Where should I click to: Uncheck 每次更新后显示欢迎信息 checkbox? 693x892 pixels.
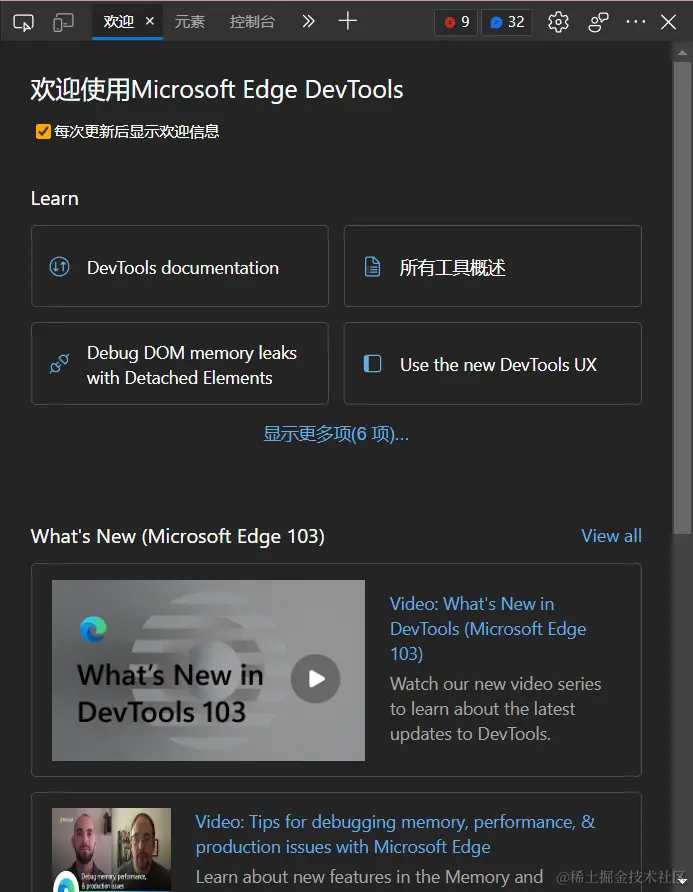point(42,131)
